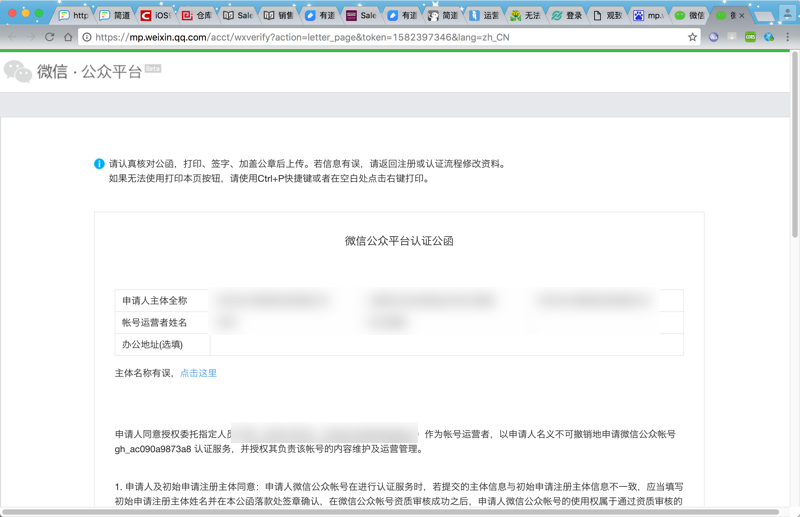The image size is (800, 517).
Task: Click the account ID gh_ac090a9873a8 text
Action: pos(153,449)
